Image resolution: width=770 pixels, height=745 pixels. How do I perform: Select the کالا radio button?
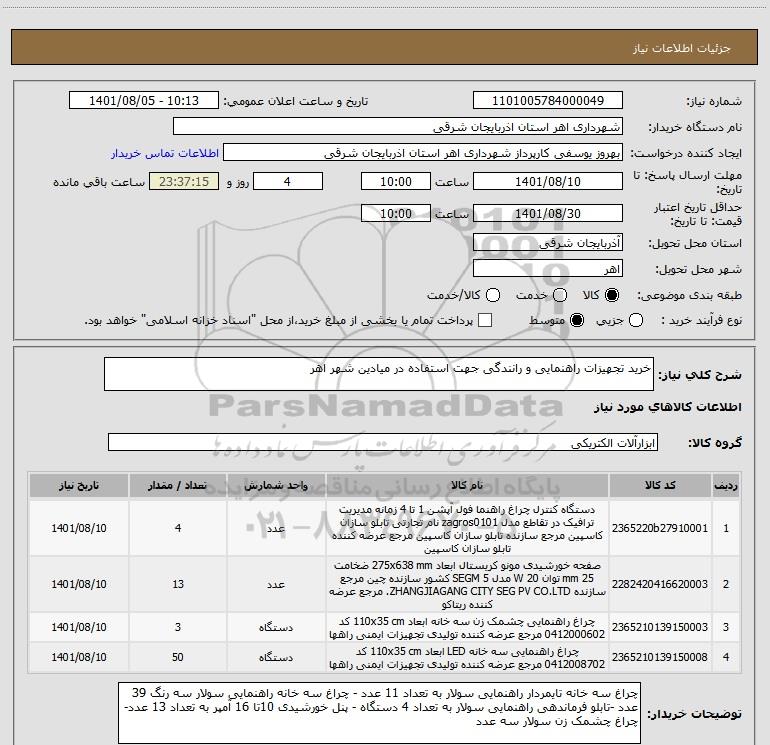(x=612, y=295)
